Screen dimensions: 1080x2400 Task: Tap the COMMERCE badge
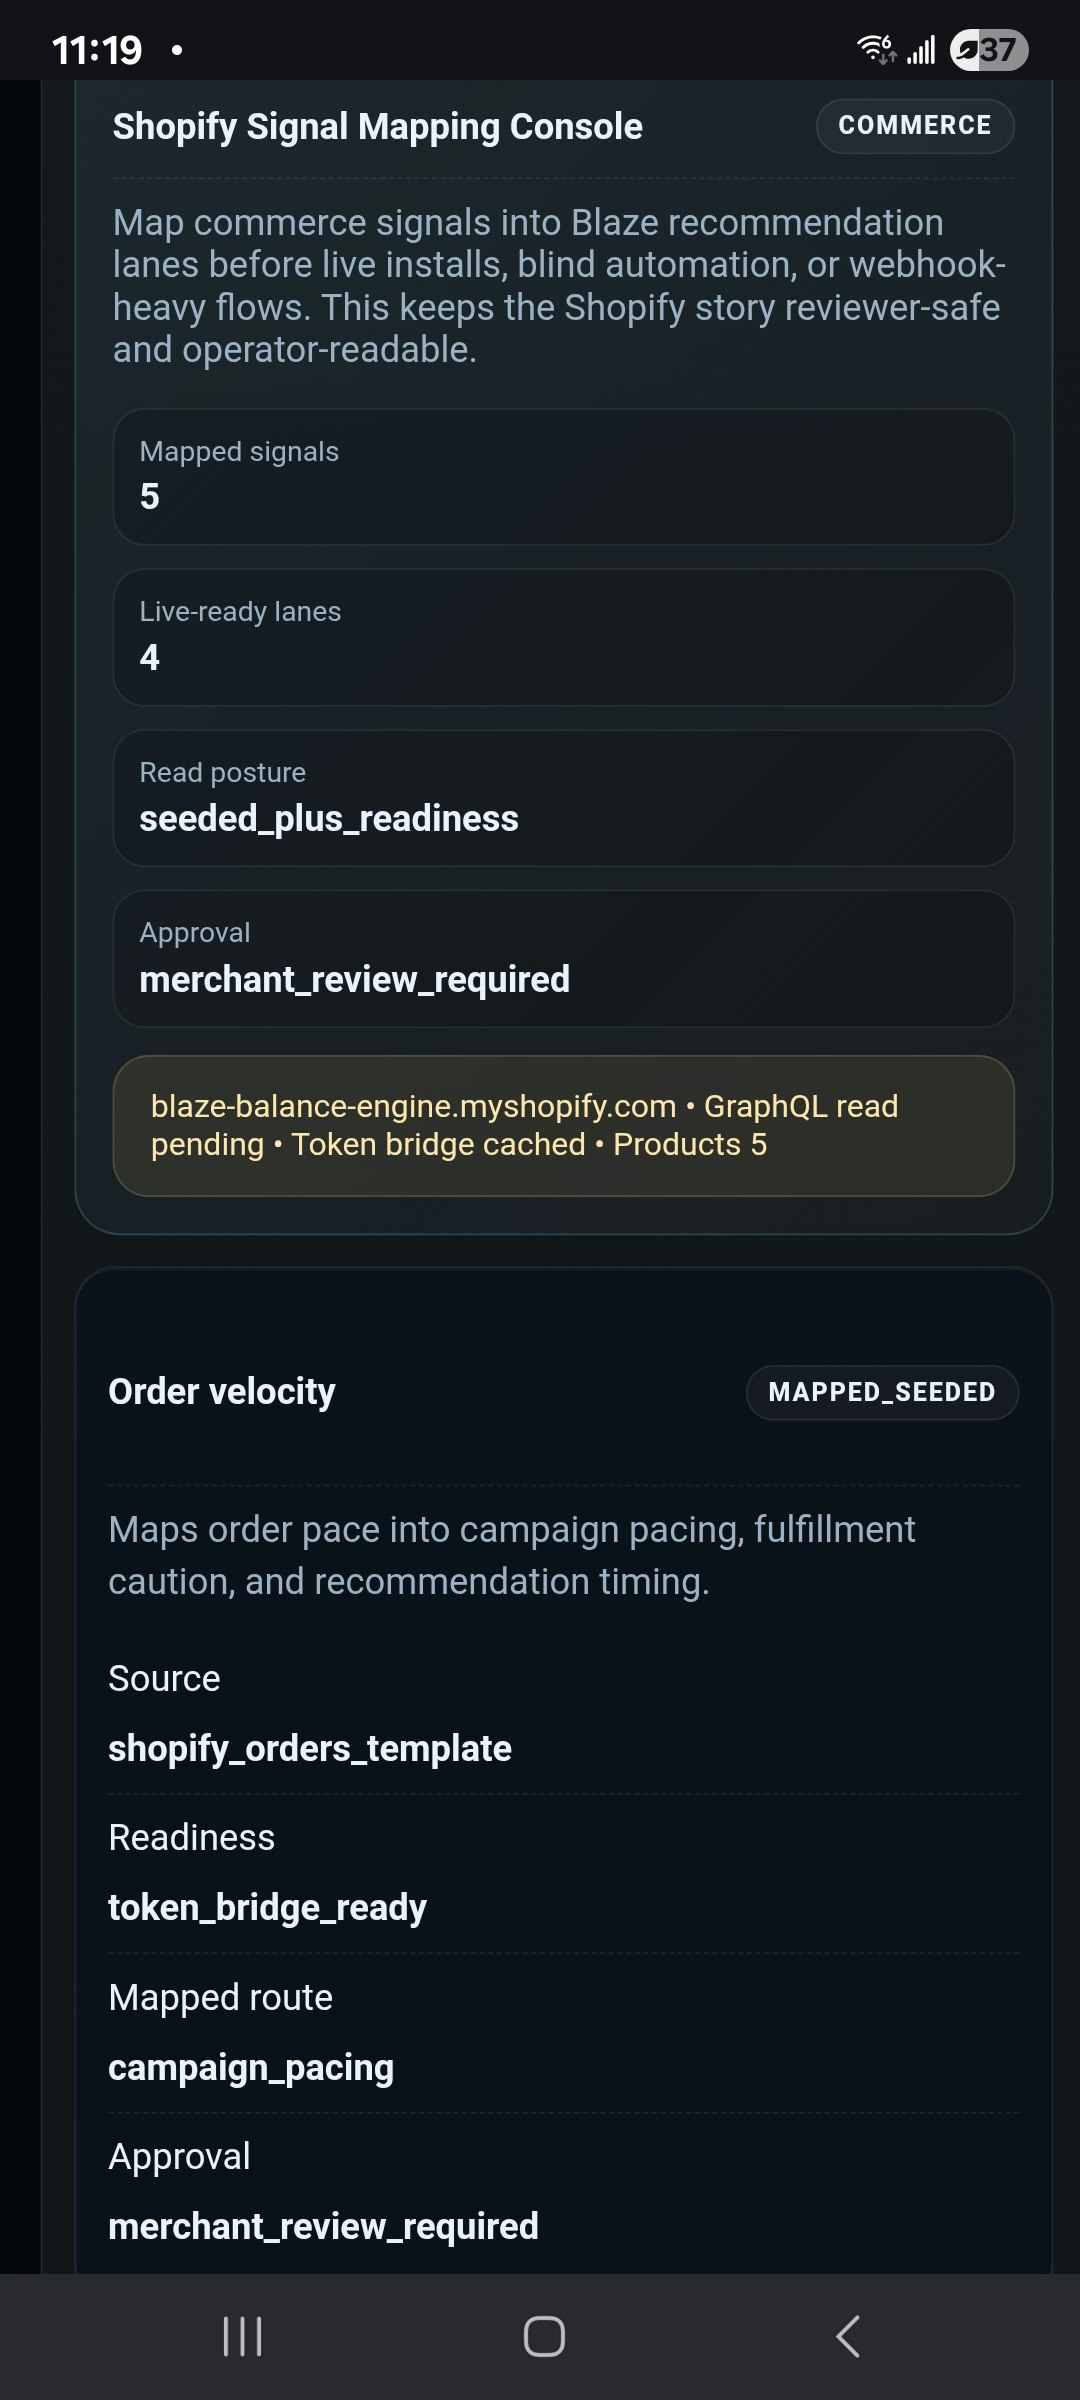pyautogui.click(x=913, y=126)
